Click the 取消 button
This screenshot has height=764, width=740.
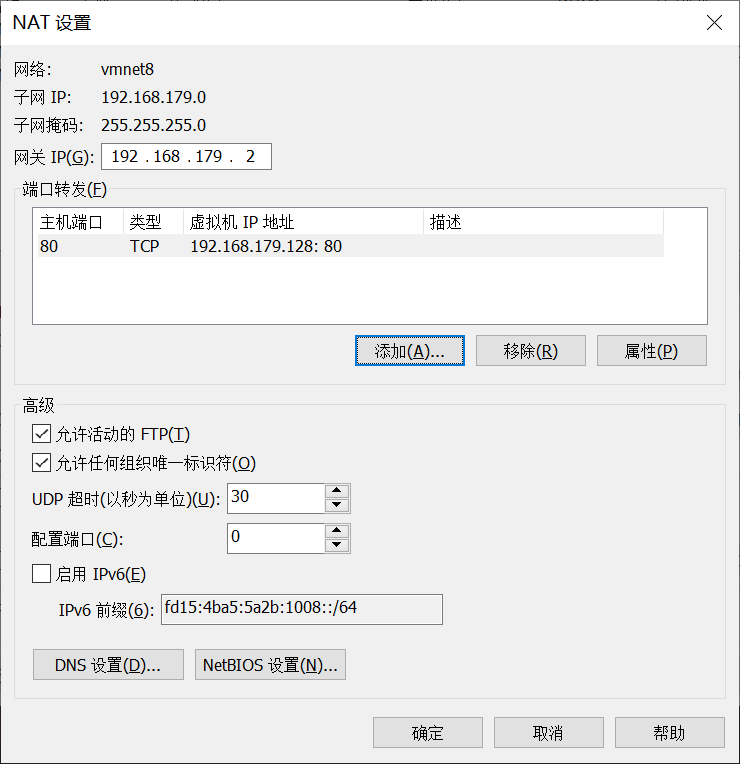click(x=549, y=732)
